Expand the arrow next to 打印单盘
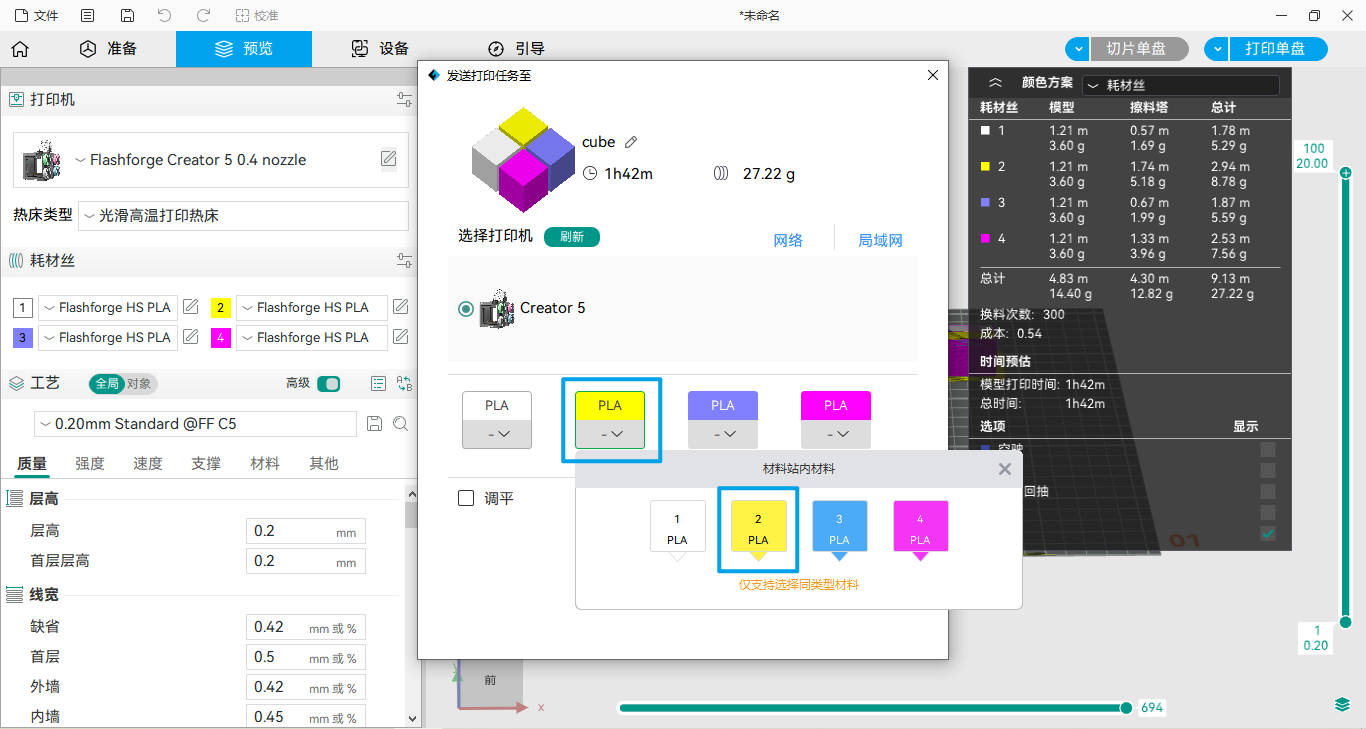Screen dimensions: 1366x729 coord(1216,49)
